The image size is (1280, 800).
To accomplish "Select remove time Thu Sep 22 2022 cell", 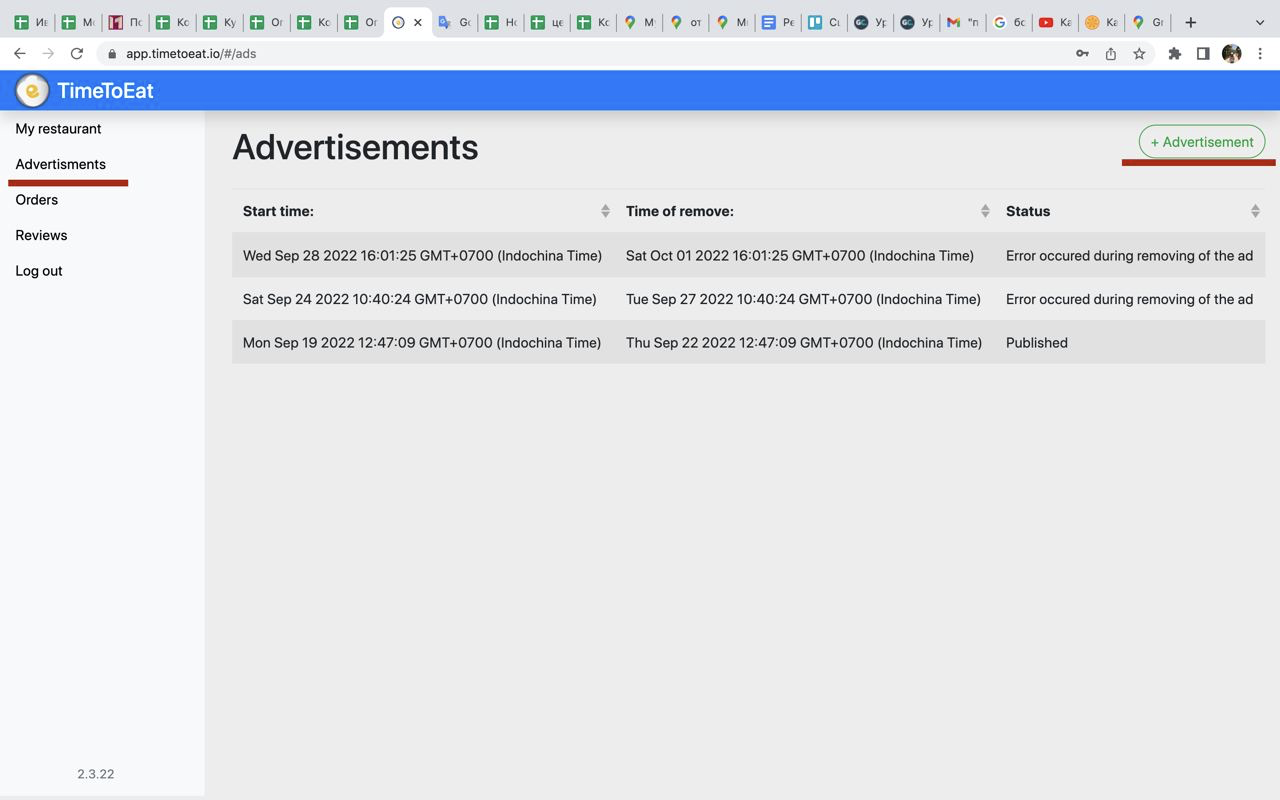I will tap(804, 342).
